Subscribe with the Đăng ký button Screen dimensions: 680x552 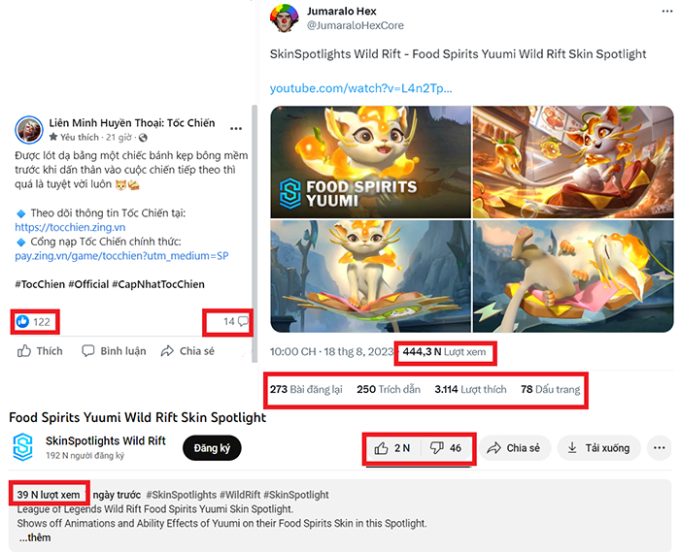(x=212, y=448)
